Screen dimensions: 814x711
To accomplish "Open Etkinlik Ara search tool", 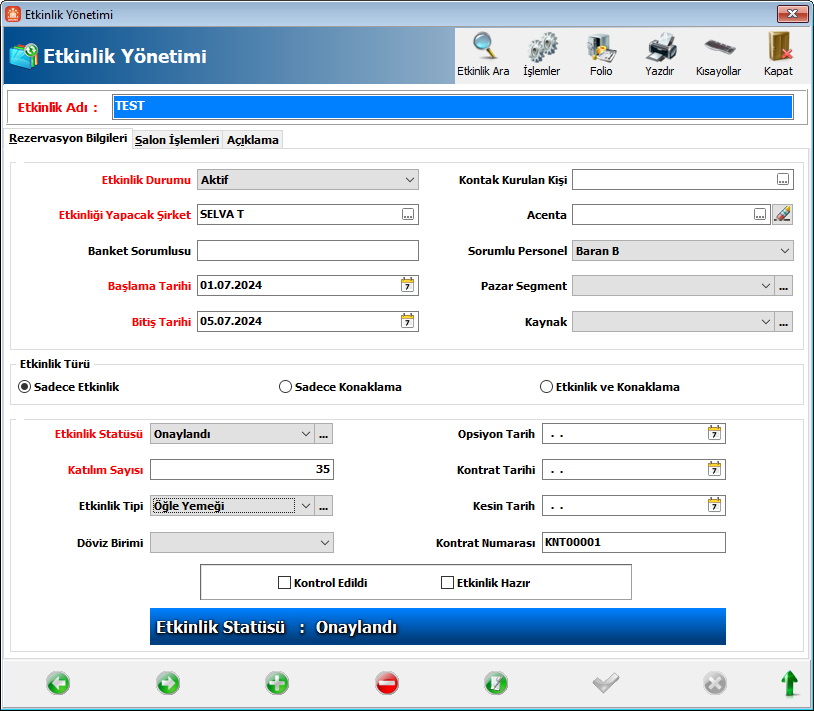I will (x=483, y=55).
